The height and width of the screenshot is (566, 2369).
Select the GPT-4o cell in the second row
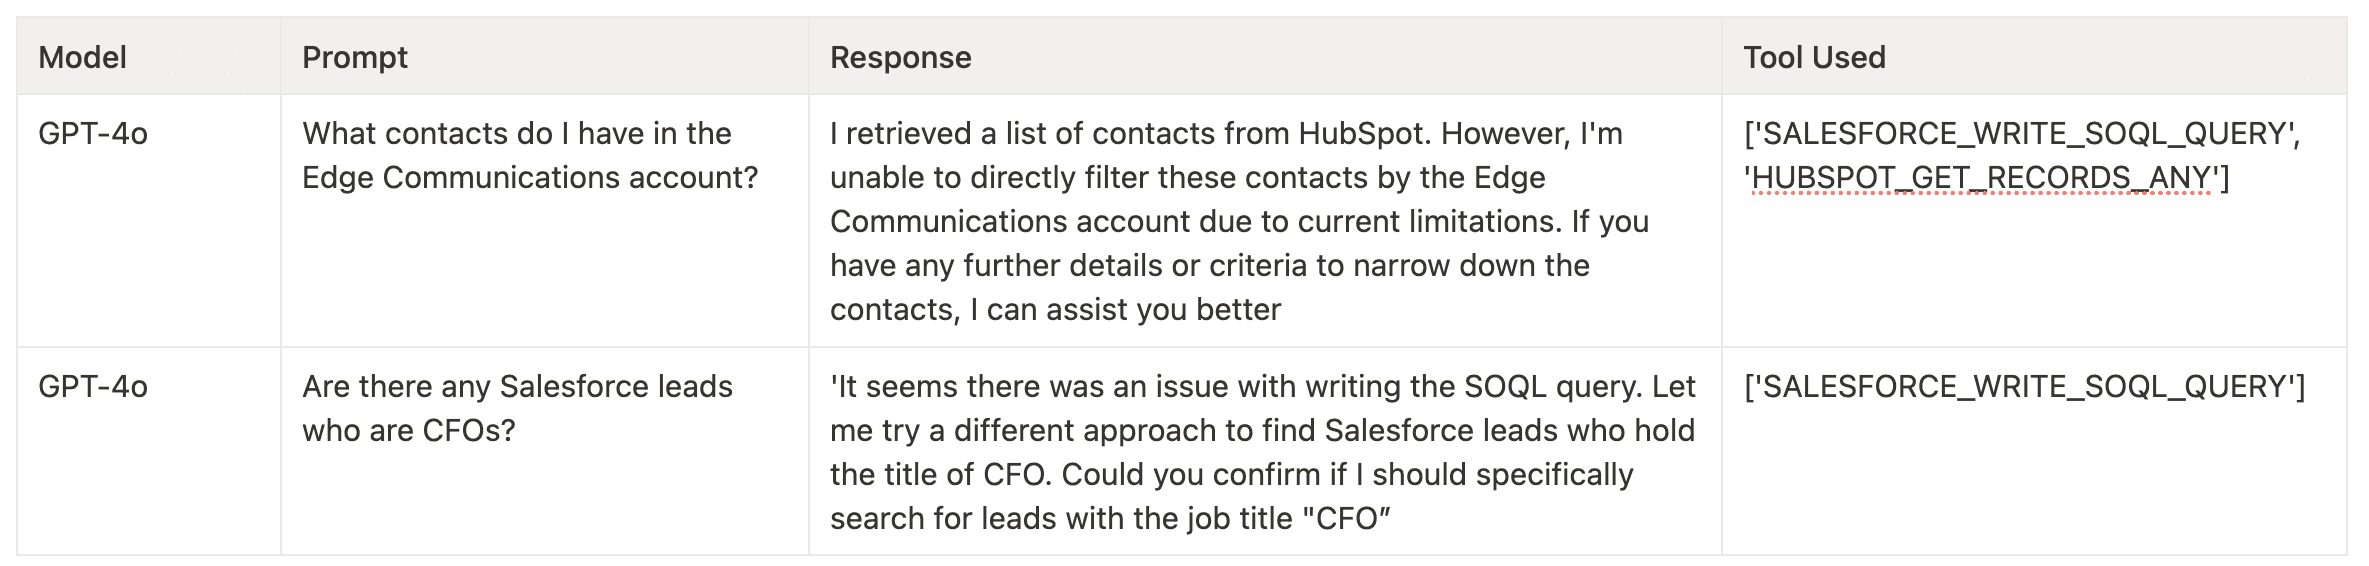93,386
